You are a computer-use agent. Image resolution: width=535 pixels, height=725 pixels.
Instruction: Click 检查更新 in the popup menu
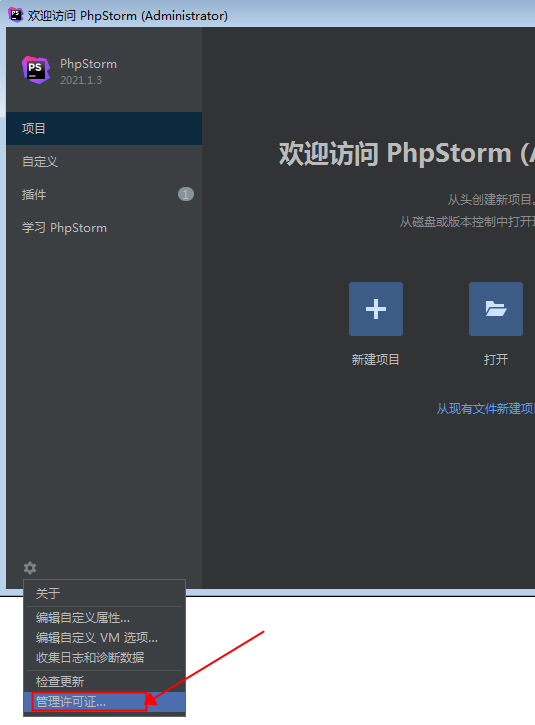click(105, 682)
